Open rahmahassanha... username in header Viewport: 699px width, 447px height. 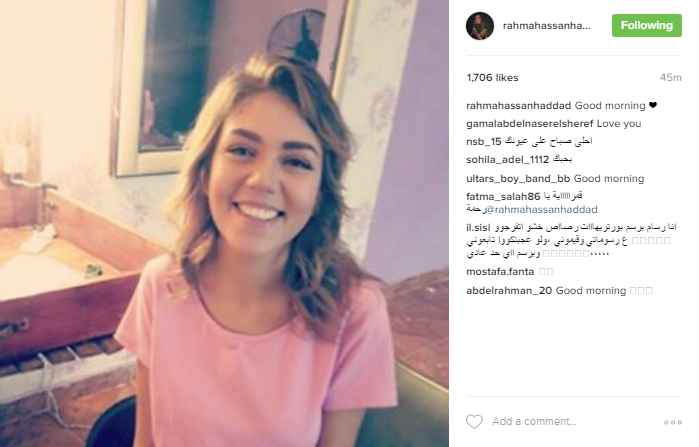546,26
